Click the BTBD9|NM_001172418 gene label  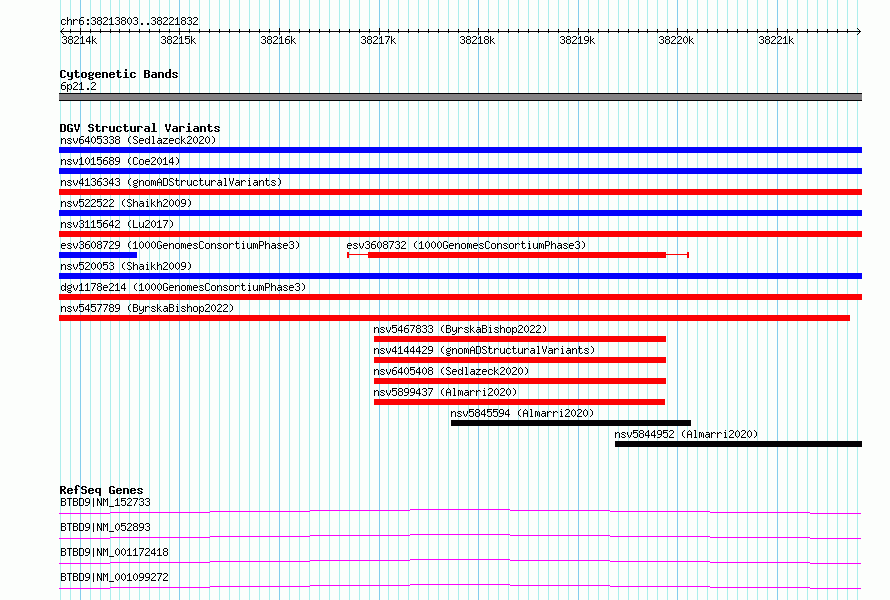114,552
